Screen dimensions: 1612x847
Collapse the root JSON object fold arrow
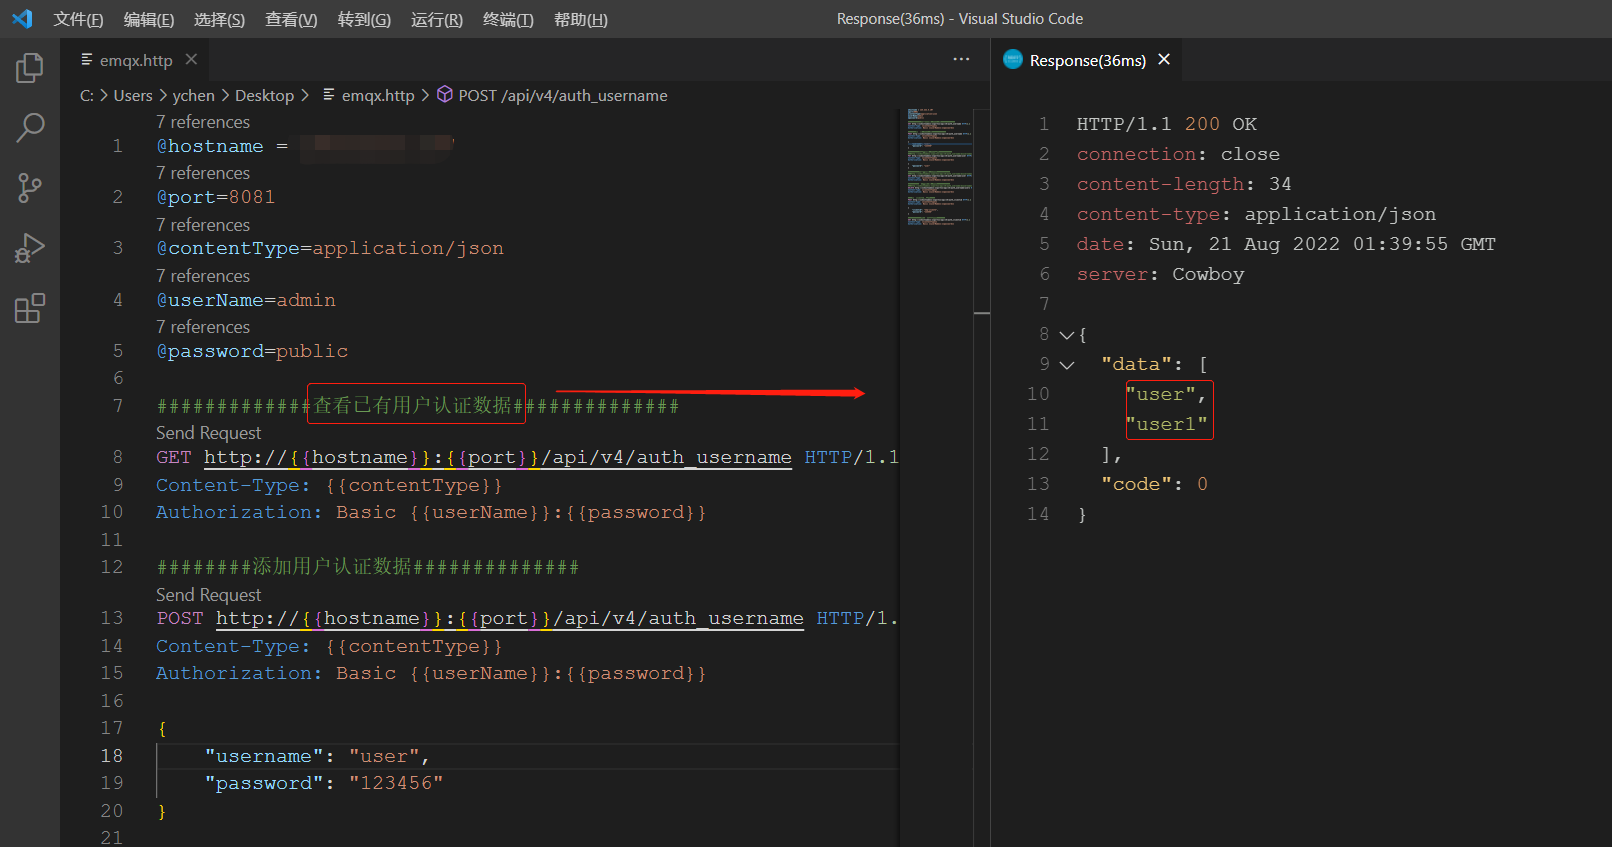[1066, 335]
